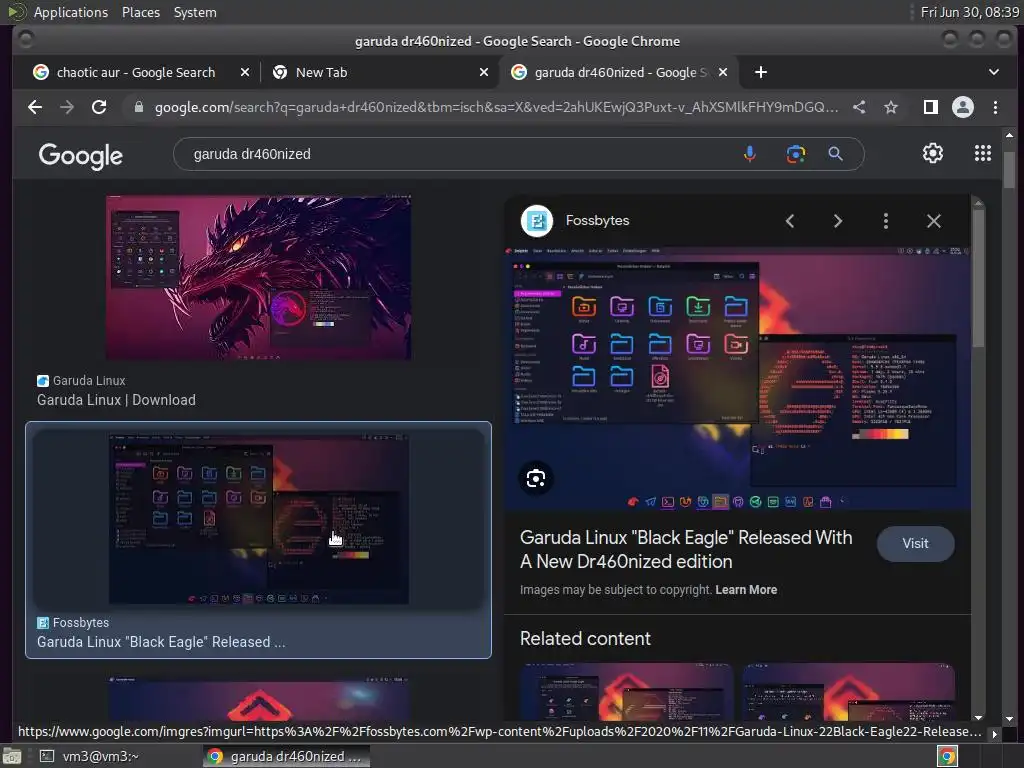View site information via lock icon
The width and height of the screenshot is (1024, 768).
point(138,107)
